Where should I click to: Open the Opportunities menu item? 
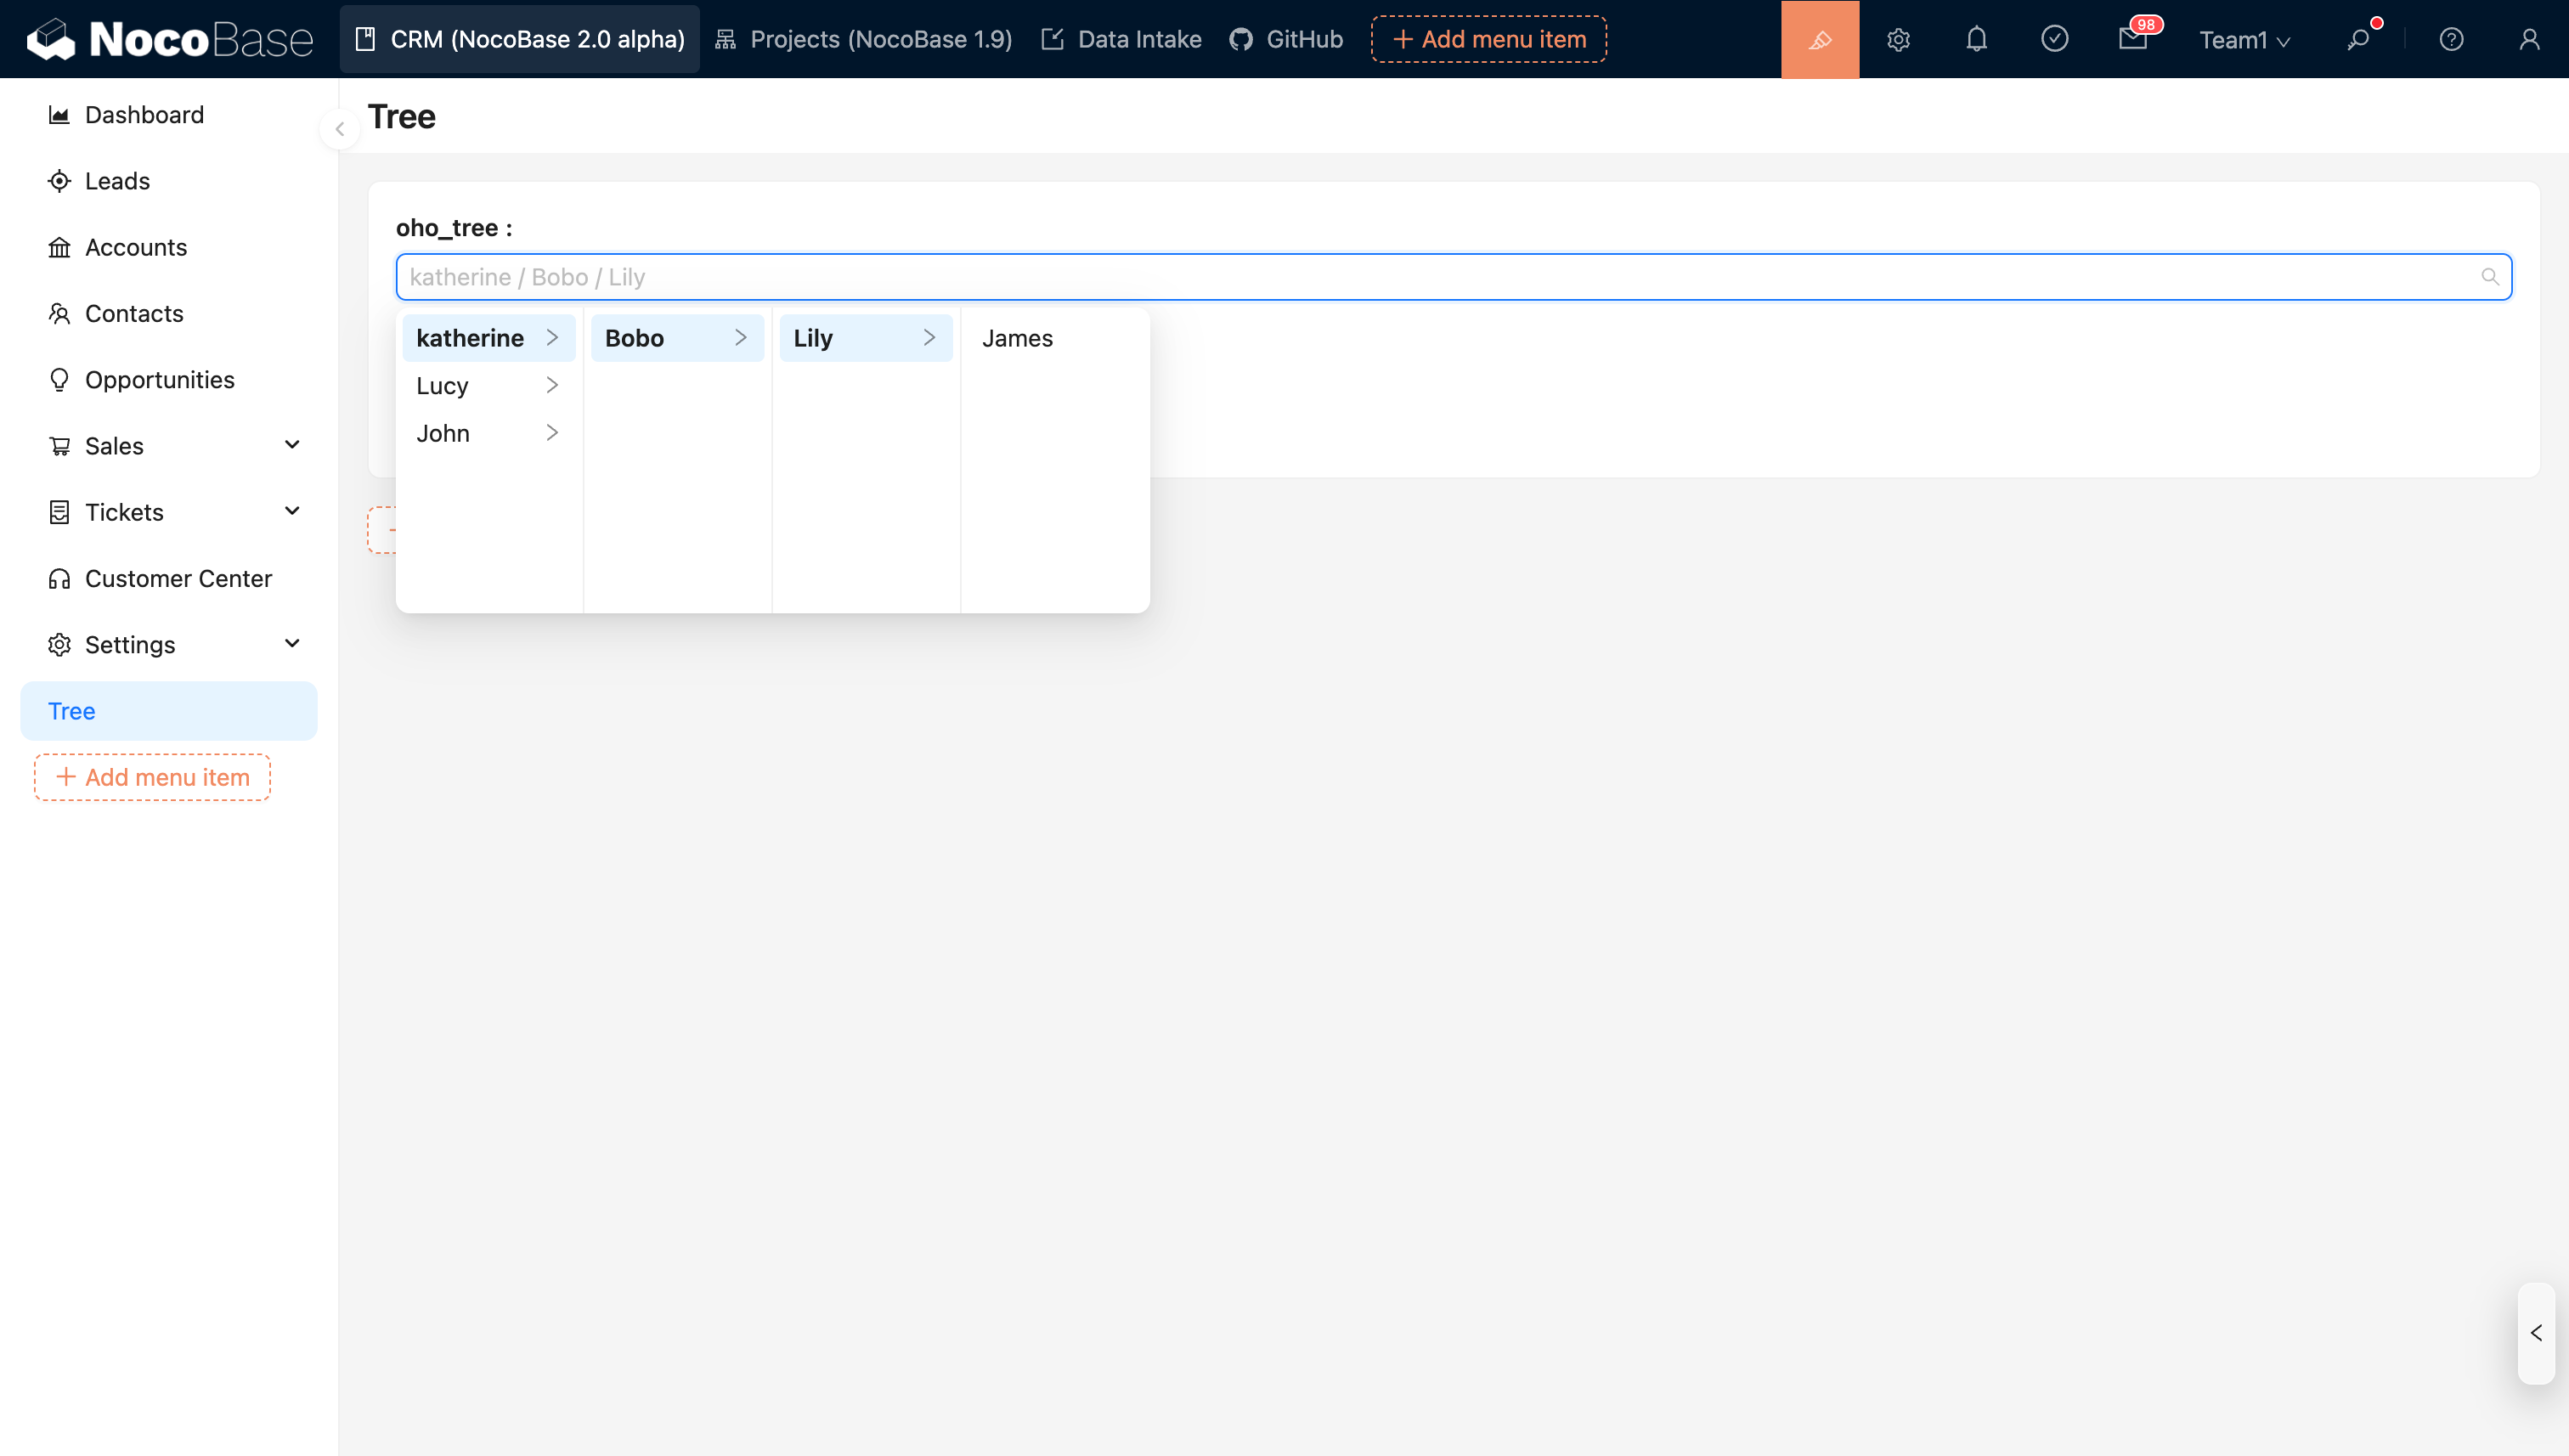[160, 380]
